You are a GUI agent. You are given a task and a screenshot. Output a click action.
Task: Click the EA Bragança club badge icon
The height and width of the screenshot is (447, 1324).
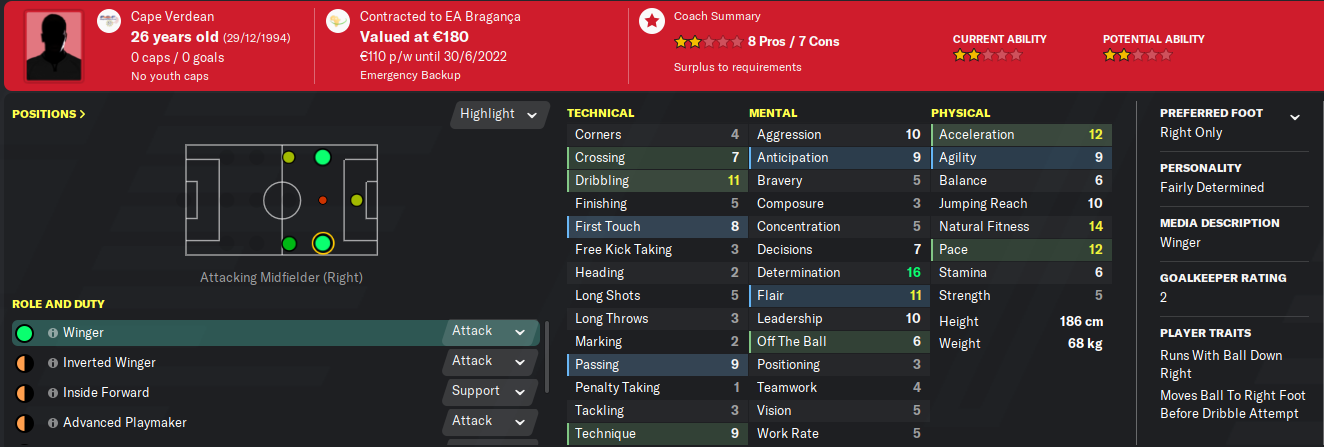[x=338, y=21]
